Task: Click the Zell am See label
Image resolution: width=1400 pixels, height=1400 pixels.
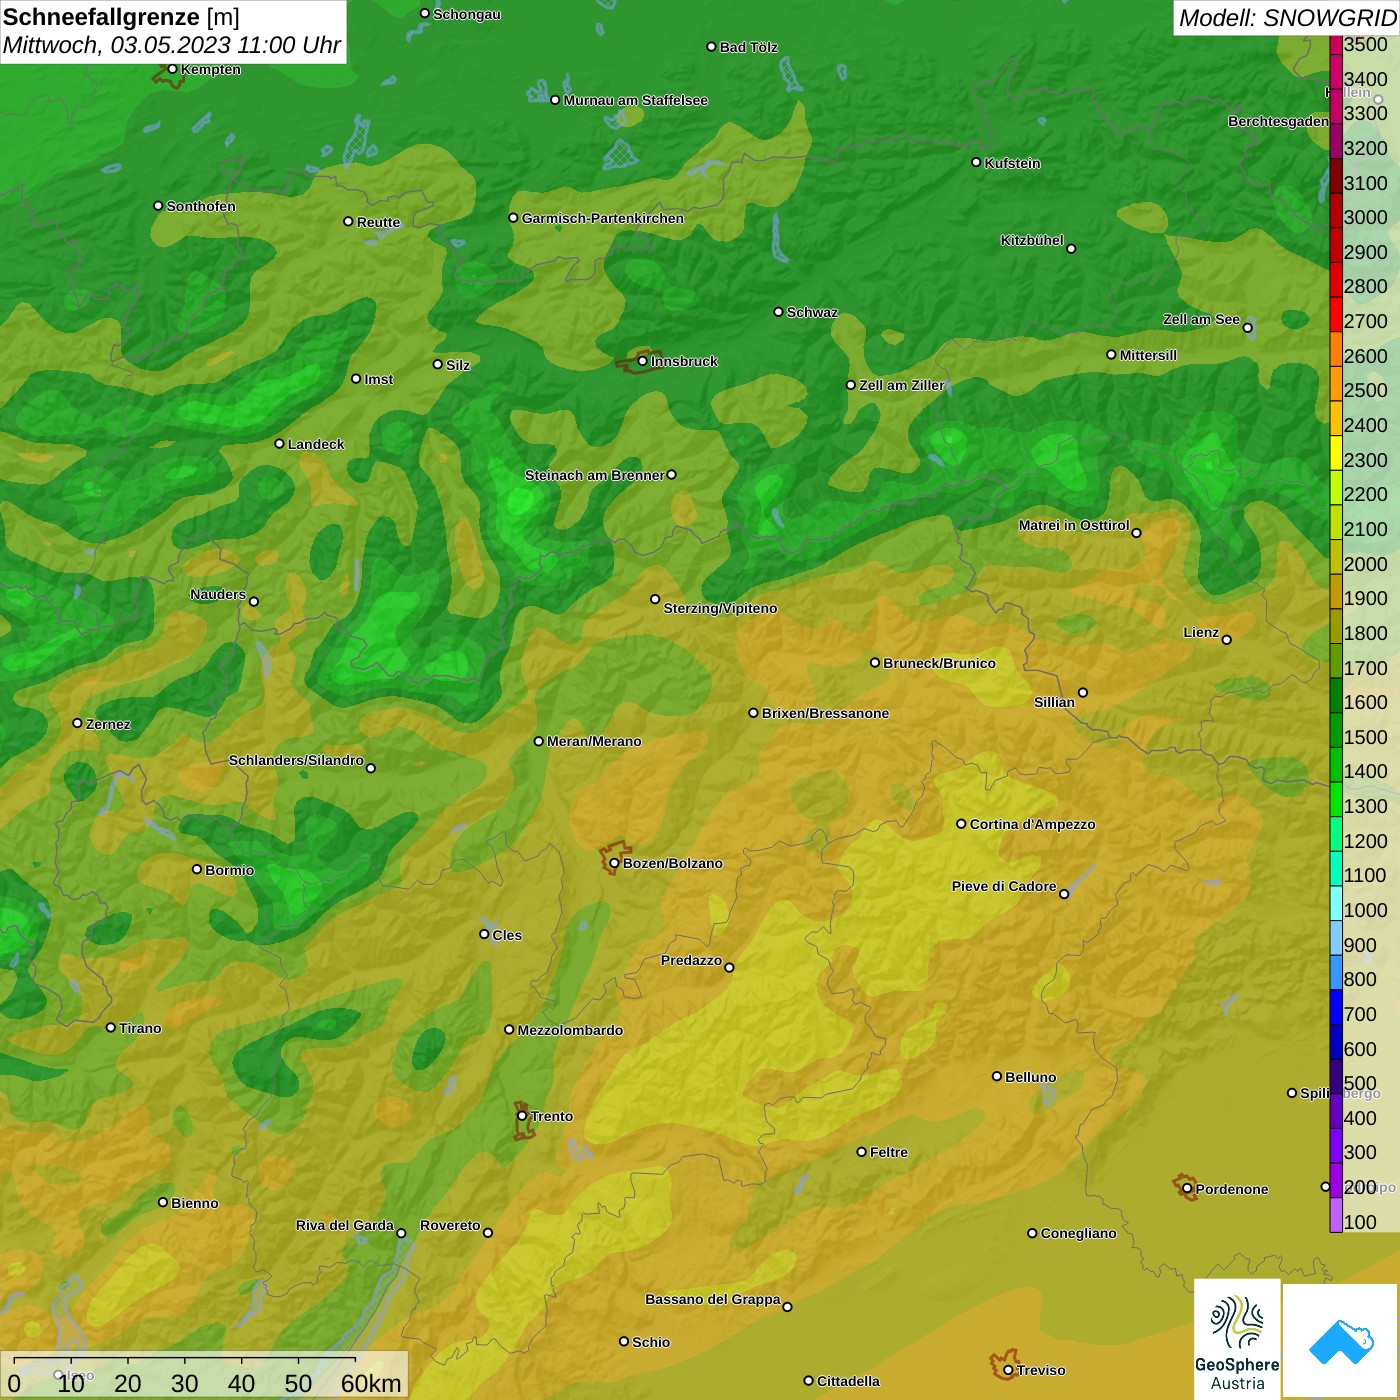Action: click(x=1201, y=319)
